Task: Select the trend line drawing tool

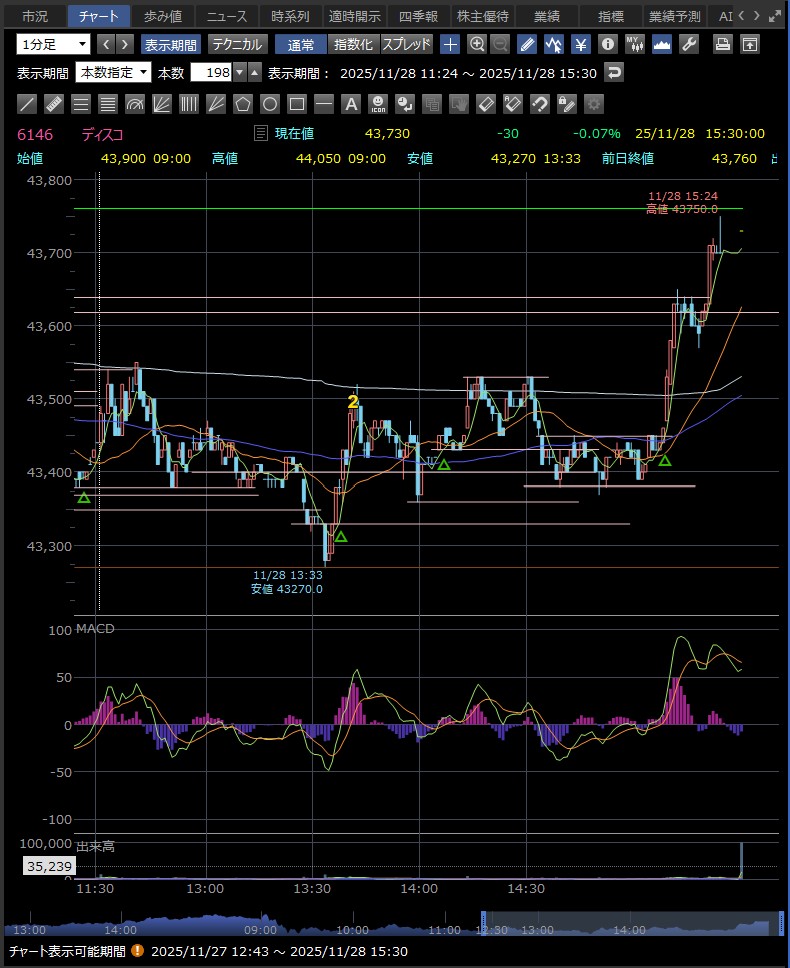Action: coord(28,104)
